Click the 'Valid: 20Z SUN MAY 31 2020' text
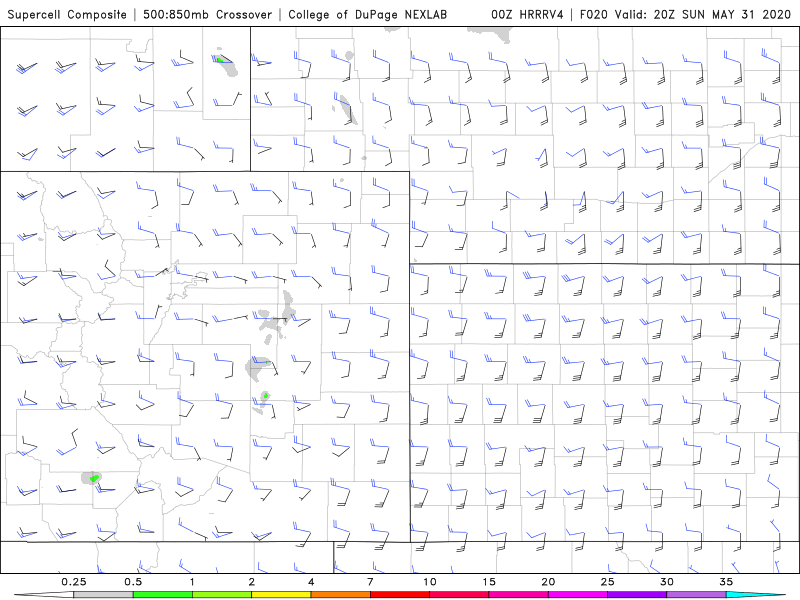This screenshot has height=600, width=800. (703, 14)
